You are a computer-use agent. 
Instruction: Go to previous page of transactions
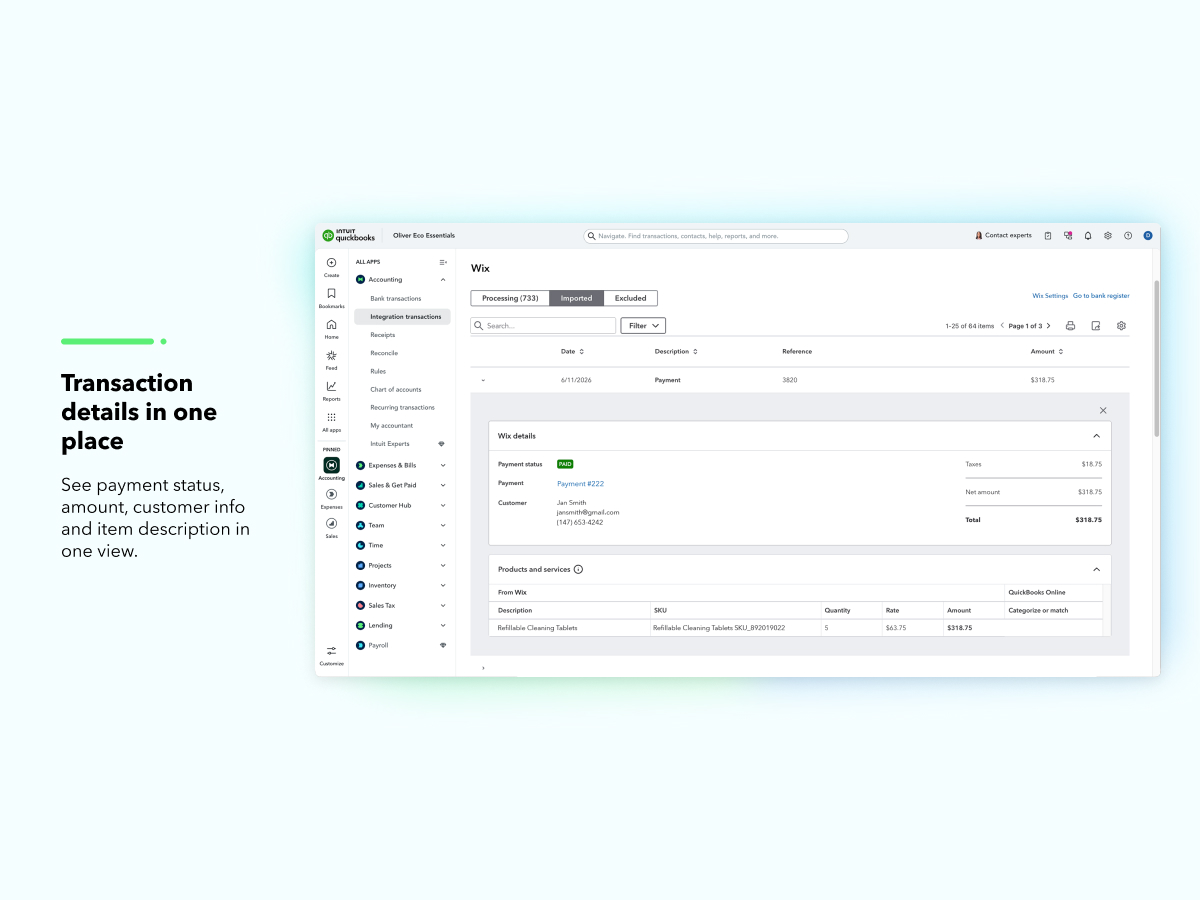(1002, 326)
